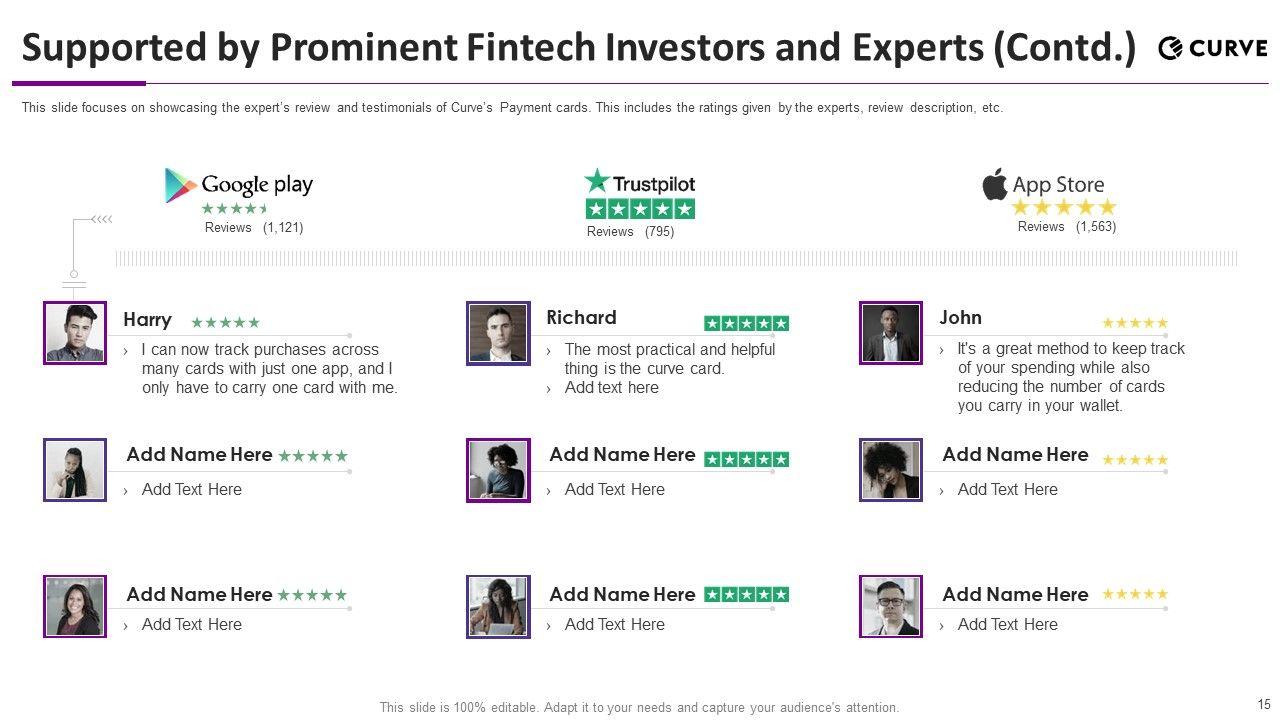Click the Curve logo in the header

tap(1212, 47)
